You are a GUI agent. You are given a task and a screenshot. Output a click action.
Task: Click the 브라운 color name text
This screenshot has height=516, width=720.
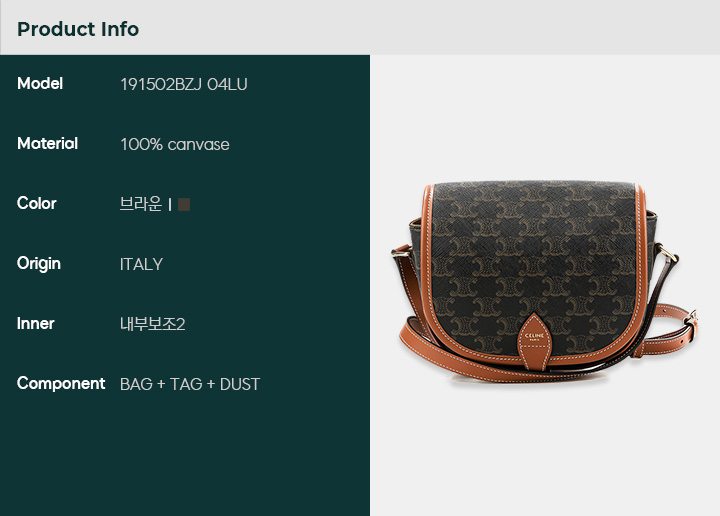click(141, 204)
